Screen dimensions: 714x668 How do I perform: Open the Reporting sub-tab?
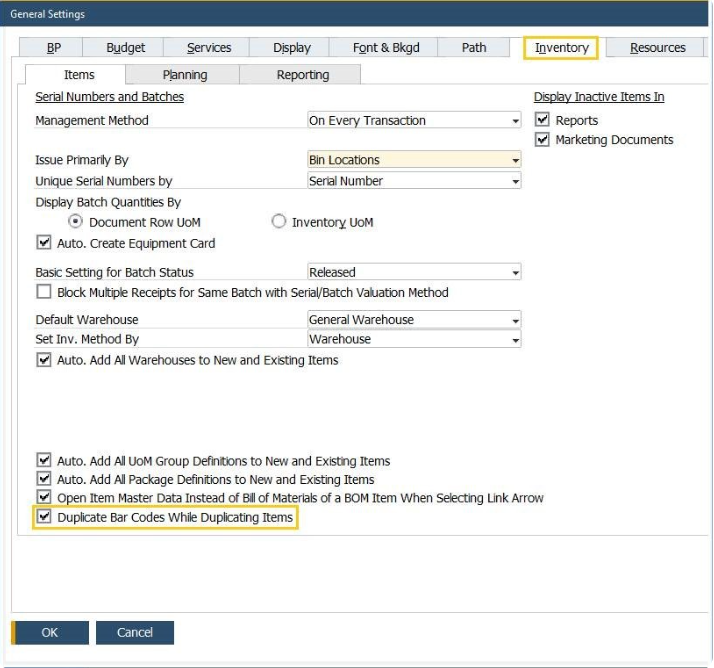point(302,75)
